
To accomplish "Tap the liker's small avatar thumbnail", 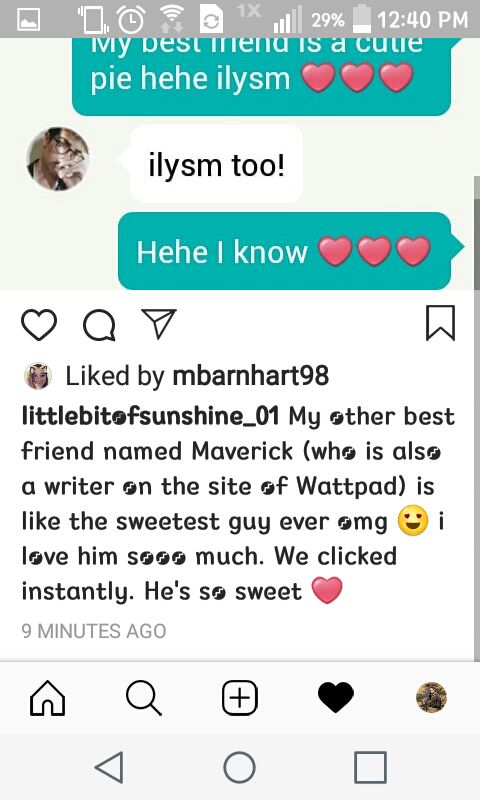I will pyautogui.click(x=38, y=376).
